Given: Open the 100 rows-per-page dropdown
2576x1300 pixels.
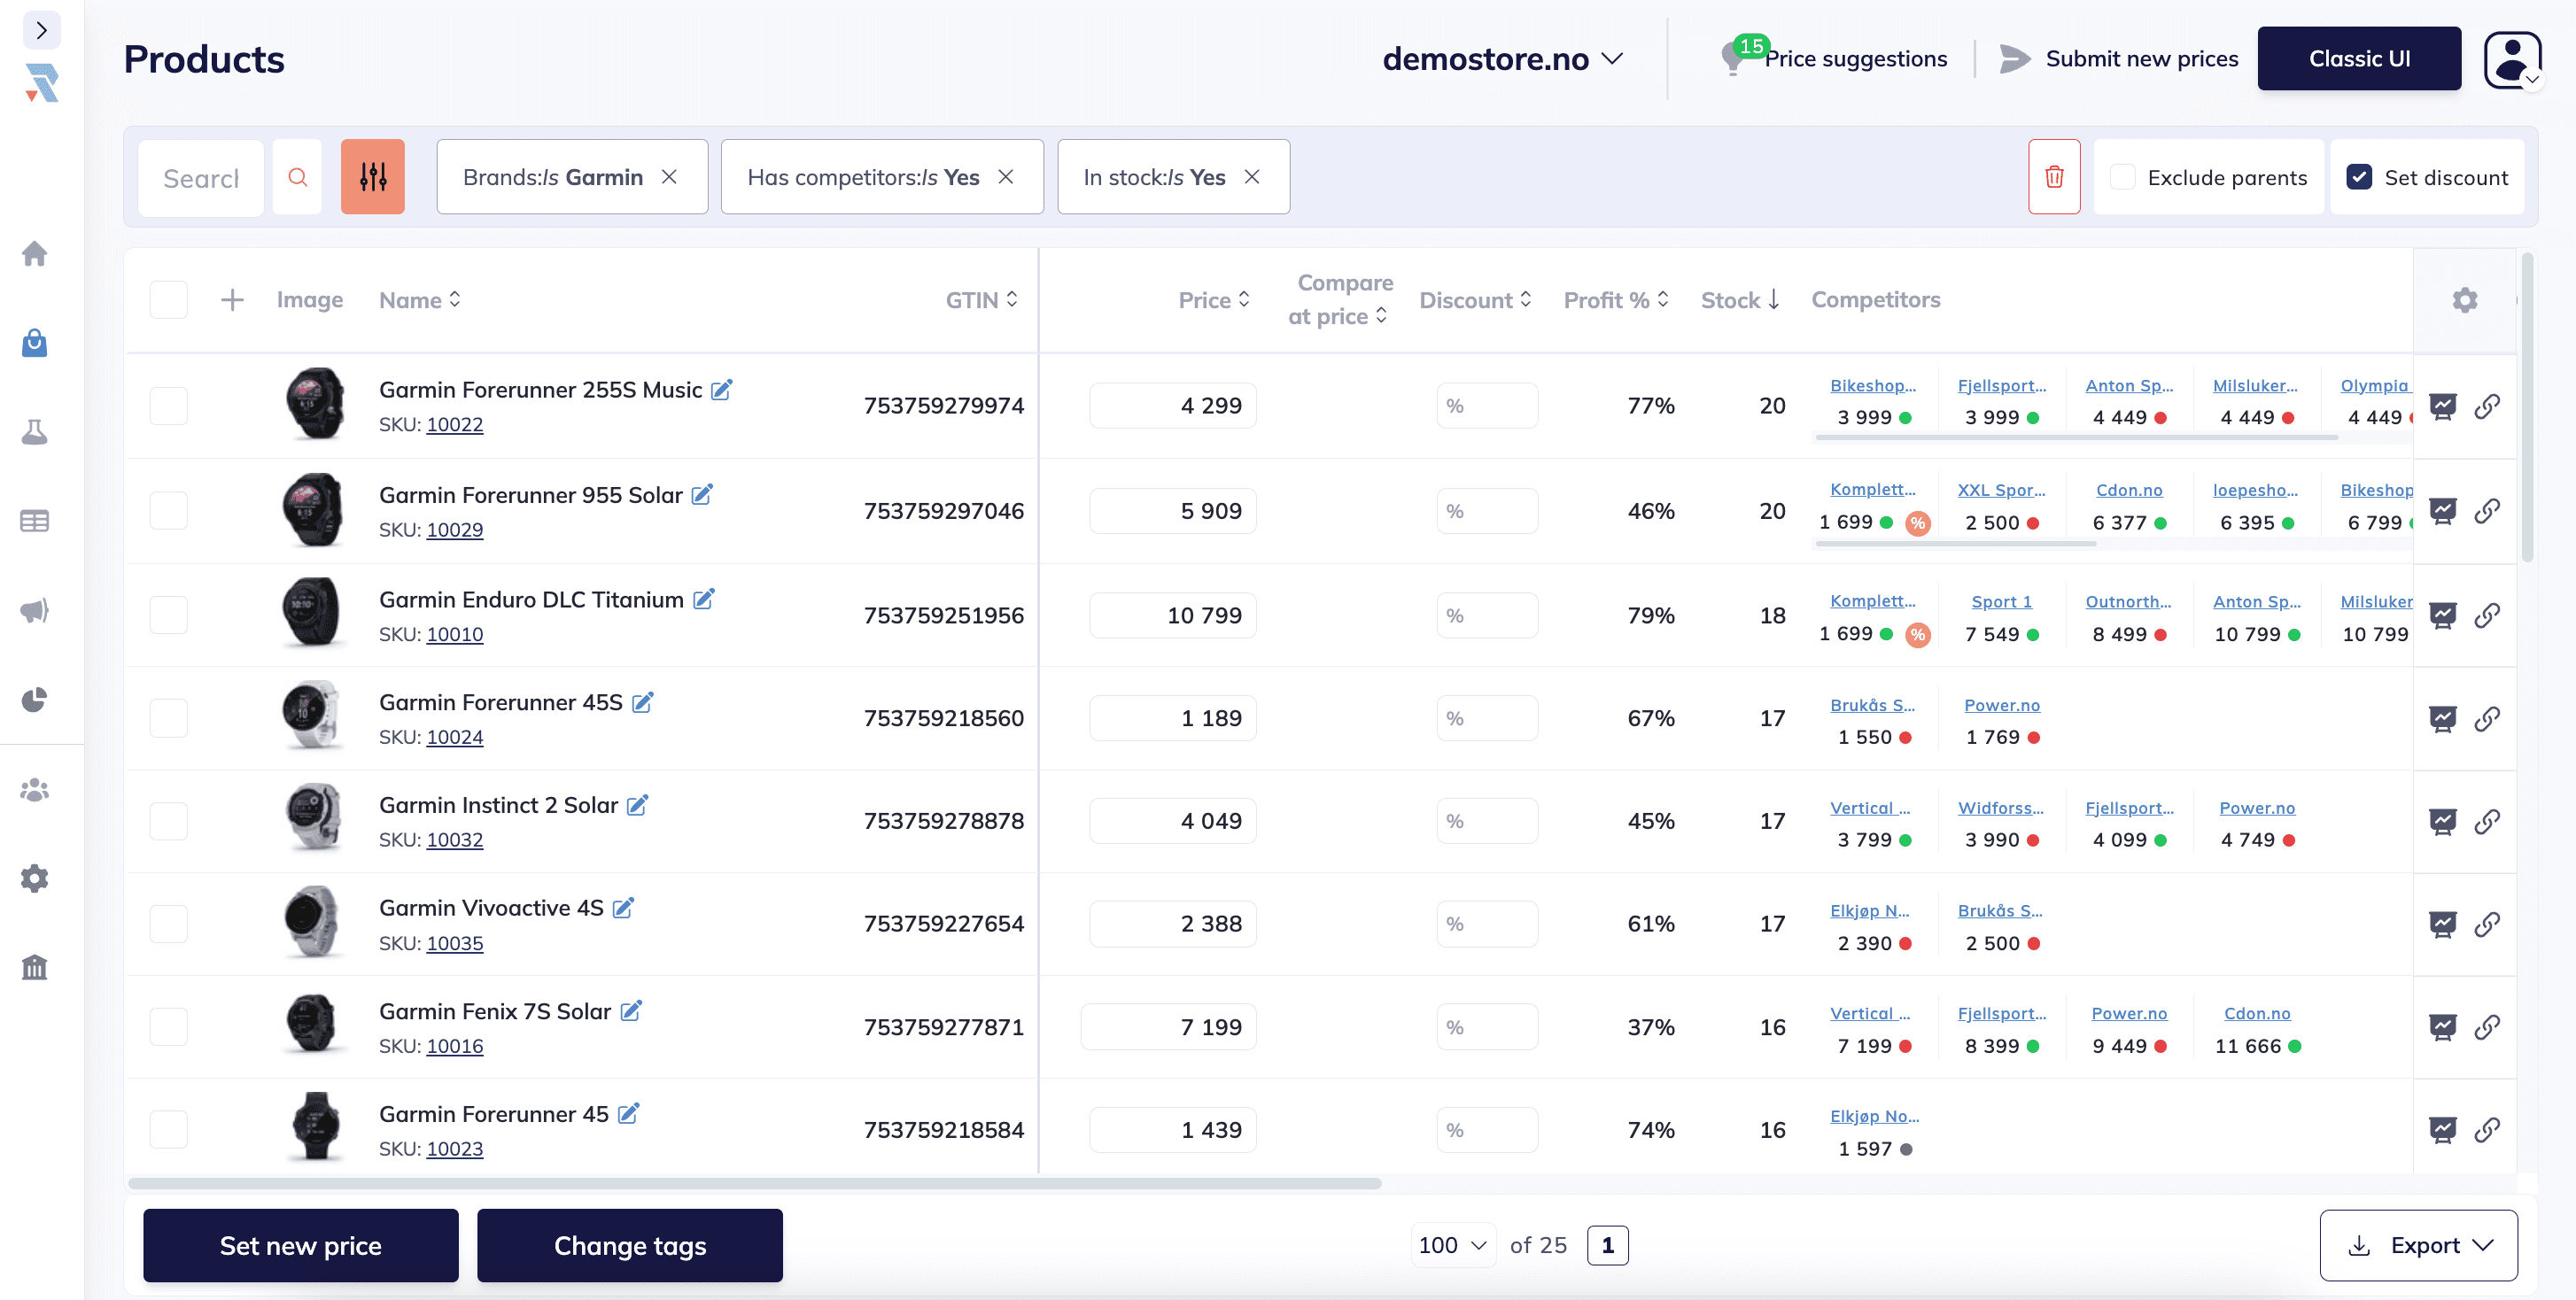Looking at the screenshot, I should click(1452, 1245).
